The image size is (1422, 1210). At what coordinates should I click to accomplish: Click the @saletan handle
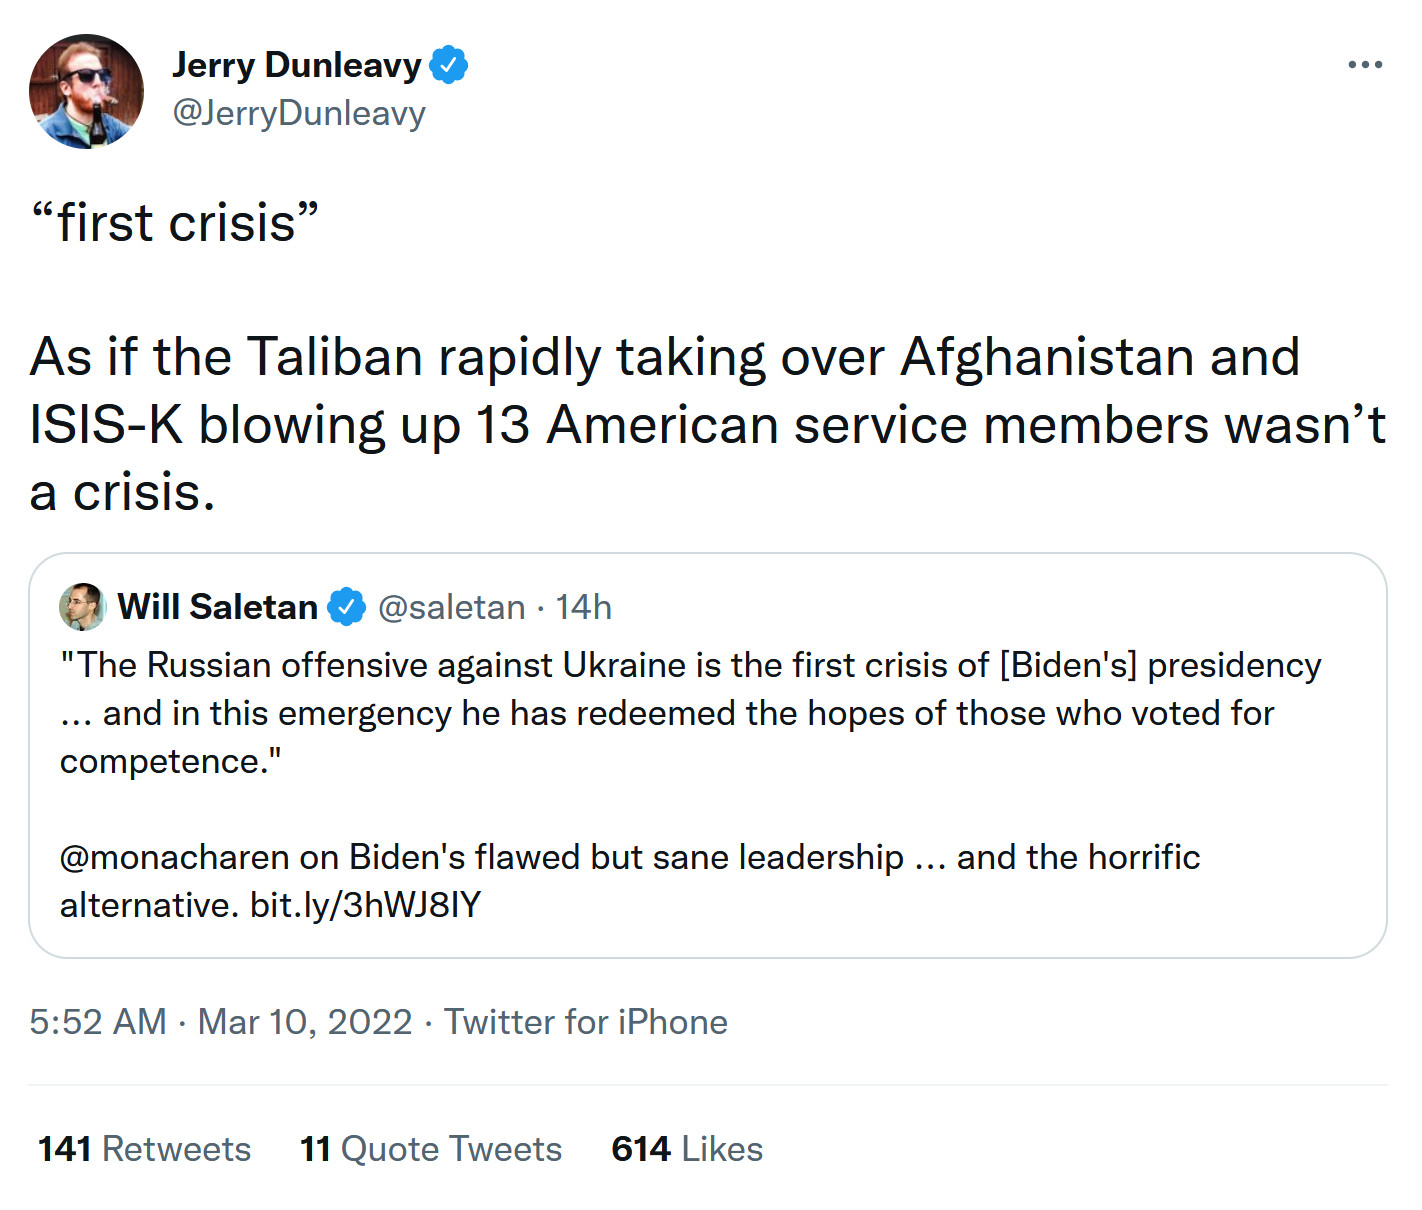click(451, 607)
